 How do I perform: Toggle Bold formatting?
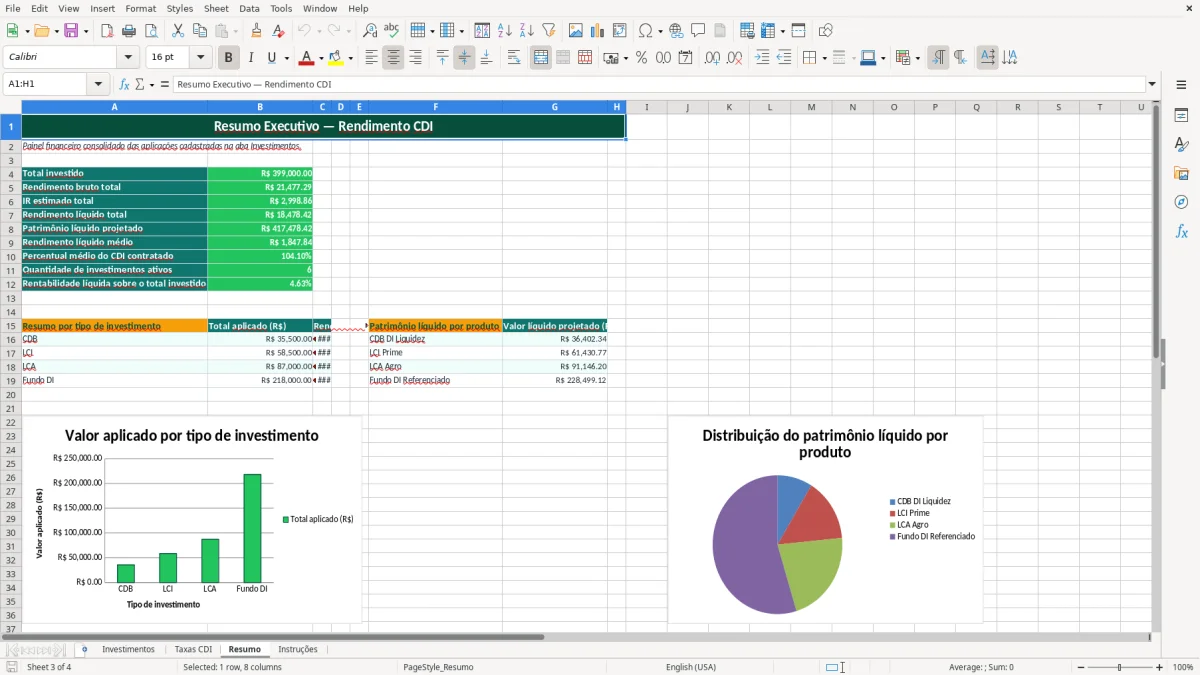[x=228, y=58]
